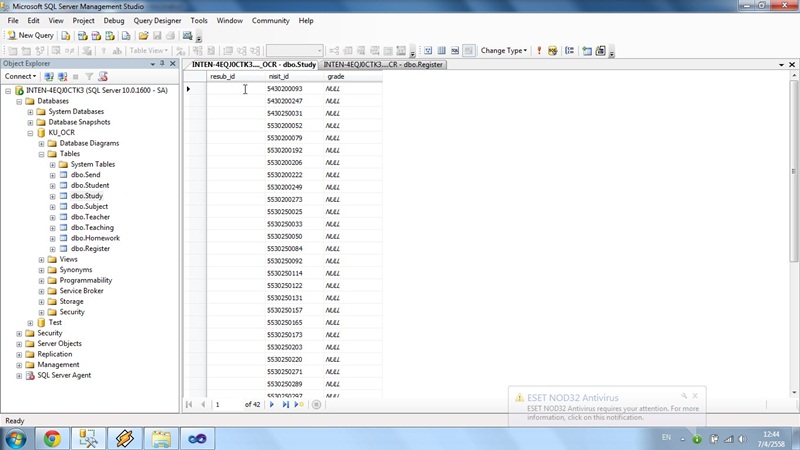
Task: Click the Execute SQL red exclamation icon
Action: [x=539, y=50]
